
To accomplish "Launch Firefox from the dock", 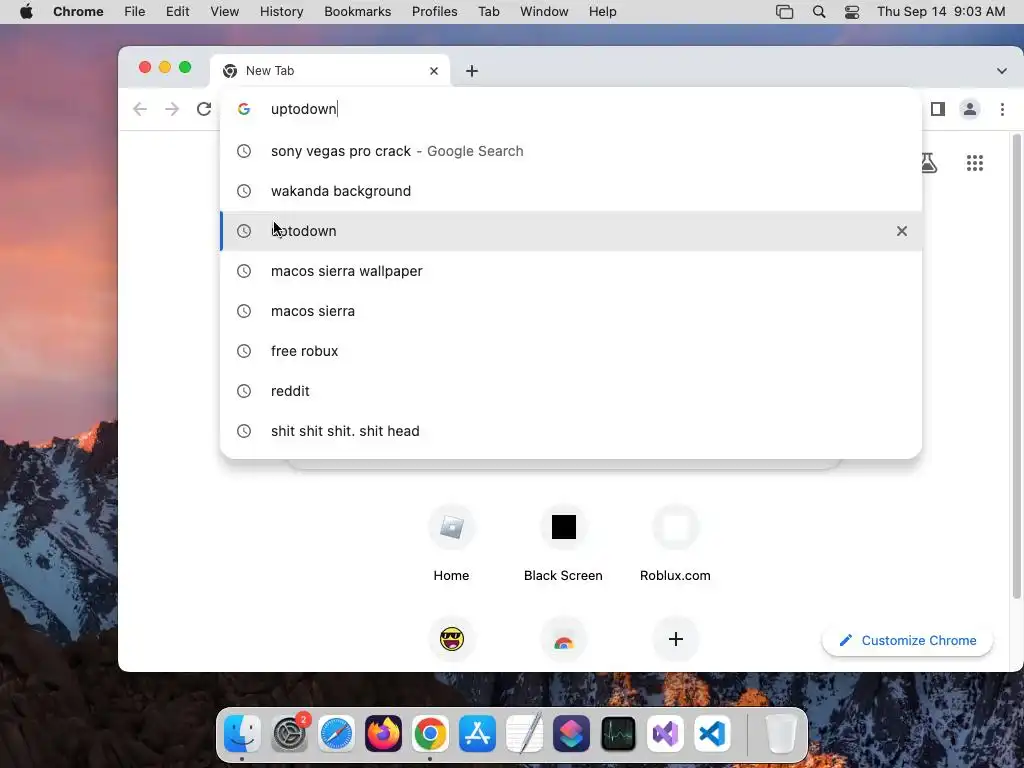I will 383,733.
